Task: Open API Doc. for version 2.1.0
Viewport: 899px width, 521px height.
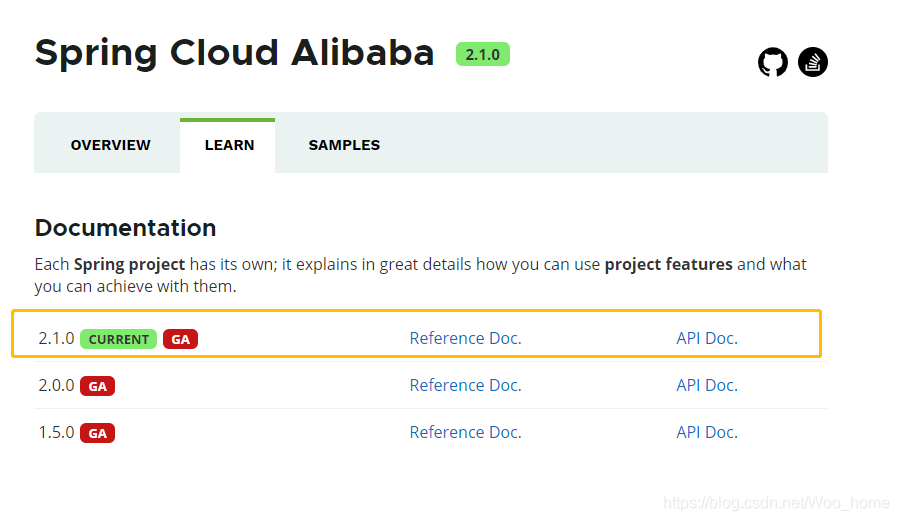Action: 706,338
